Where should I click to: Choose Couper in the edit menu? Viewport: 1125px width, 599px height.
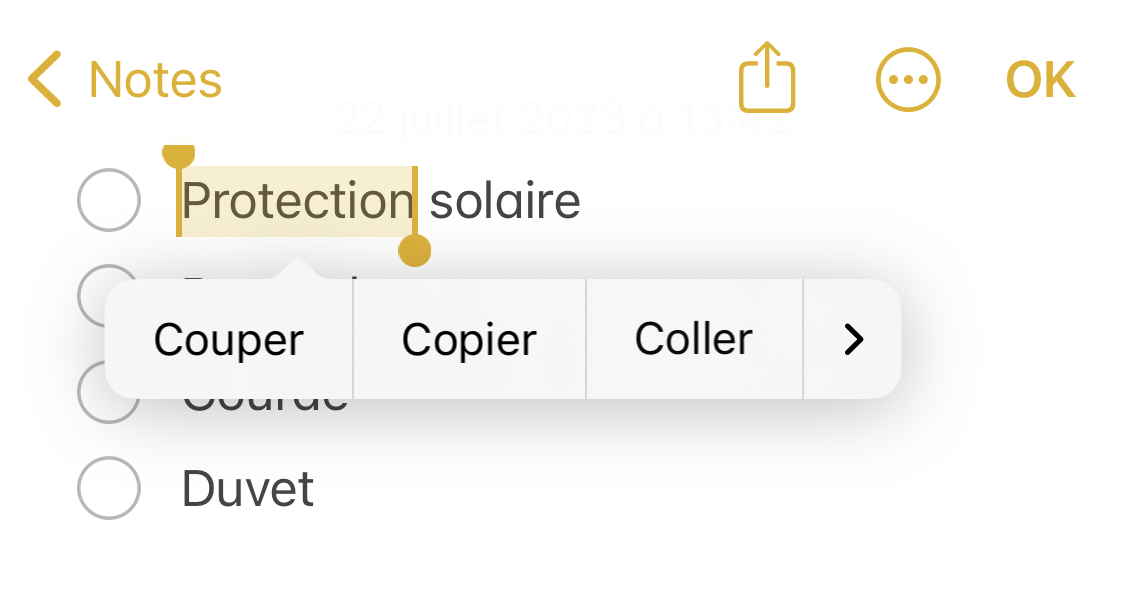[x=228, y=340]
